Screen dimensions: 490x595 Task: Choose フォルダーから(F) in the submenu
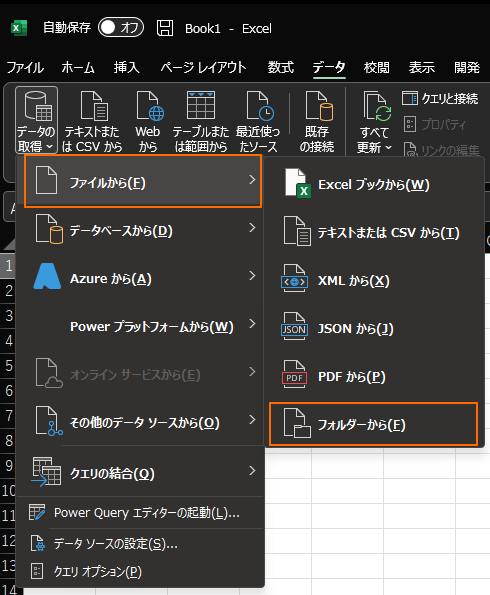click(373, 424)
